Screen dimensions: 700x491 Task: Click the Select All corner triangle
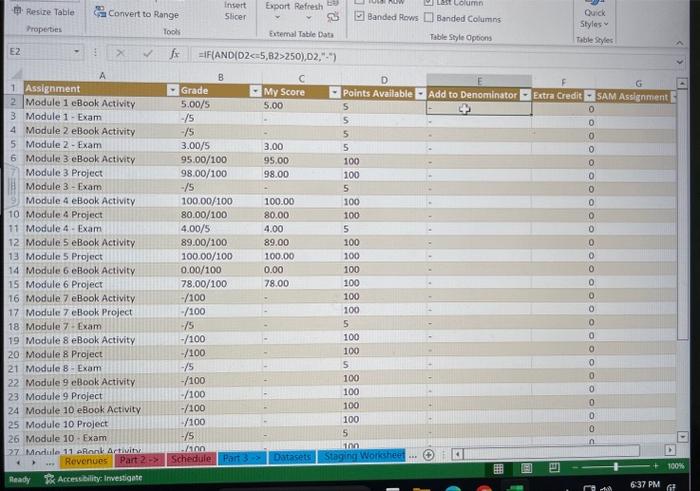tap(16, 74)
